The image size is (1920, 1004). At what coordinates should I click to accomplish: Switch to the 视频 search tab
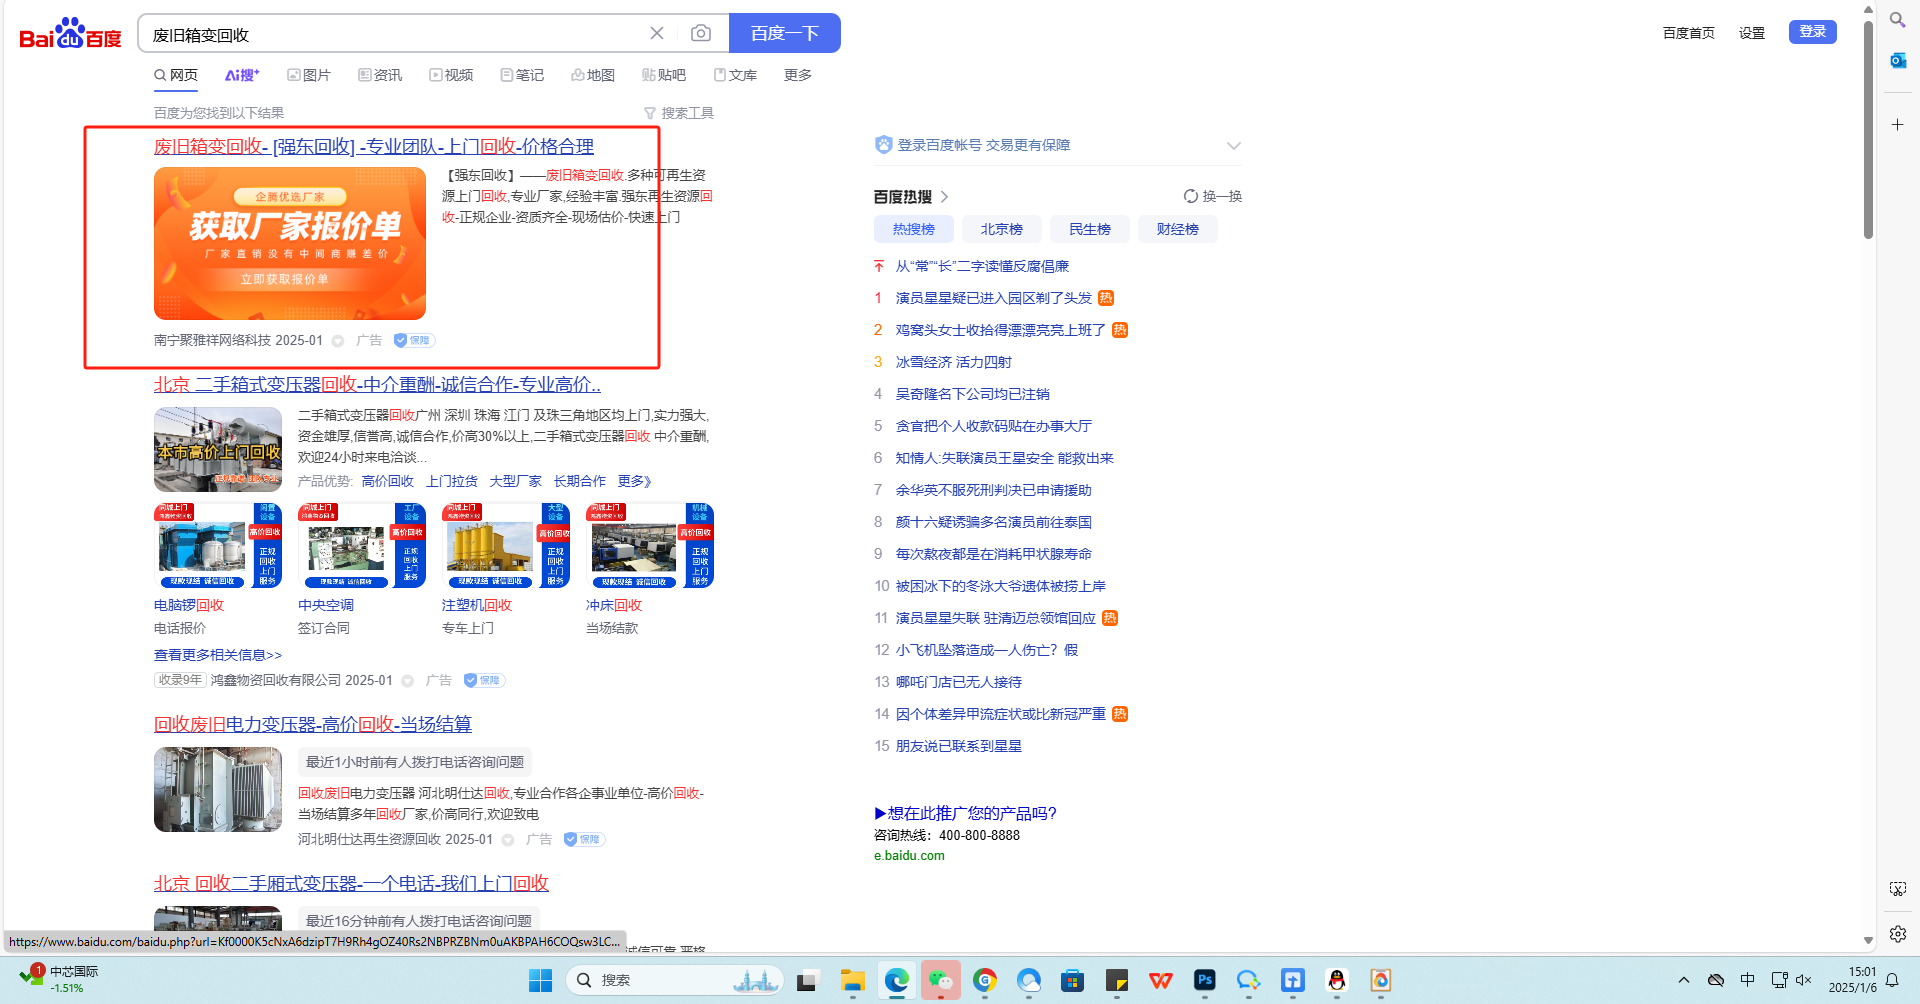coord(451,75)
